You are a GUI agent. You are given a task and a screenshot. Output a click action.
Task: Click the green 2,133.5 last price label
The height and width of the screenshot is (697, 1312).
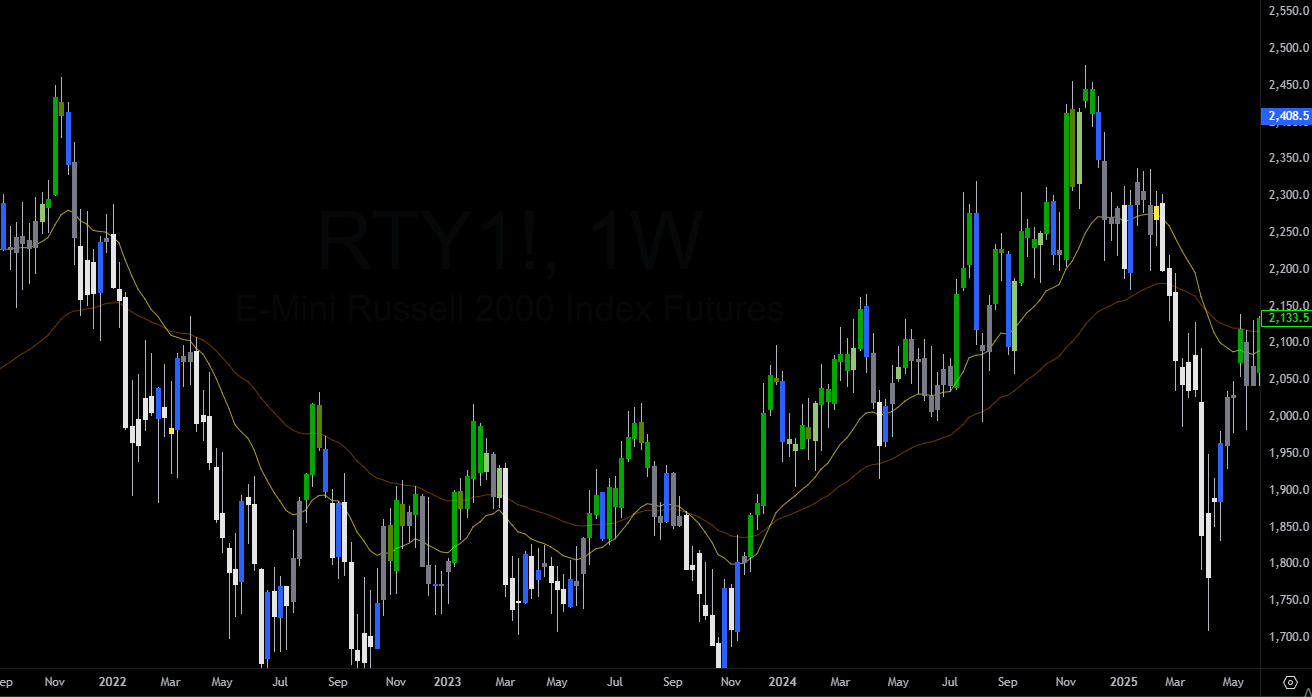(x=1287, y=318)
